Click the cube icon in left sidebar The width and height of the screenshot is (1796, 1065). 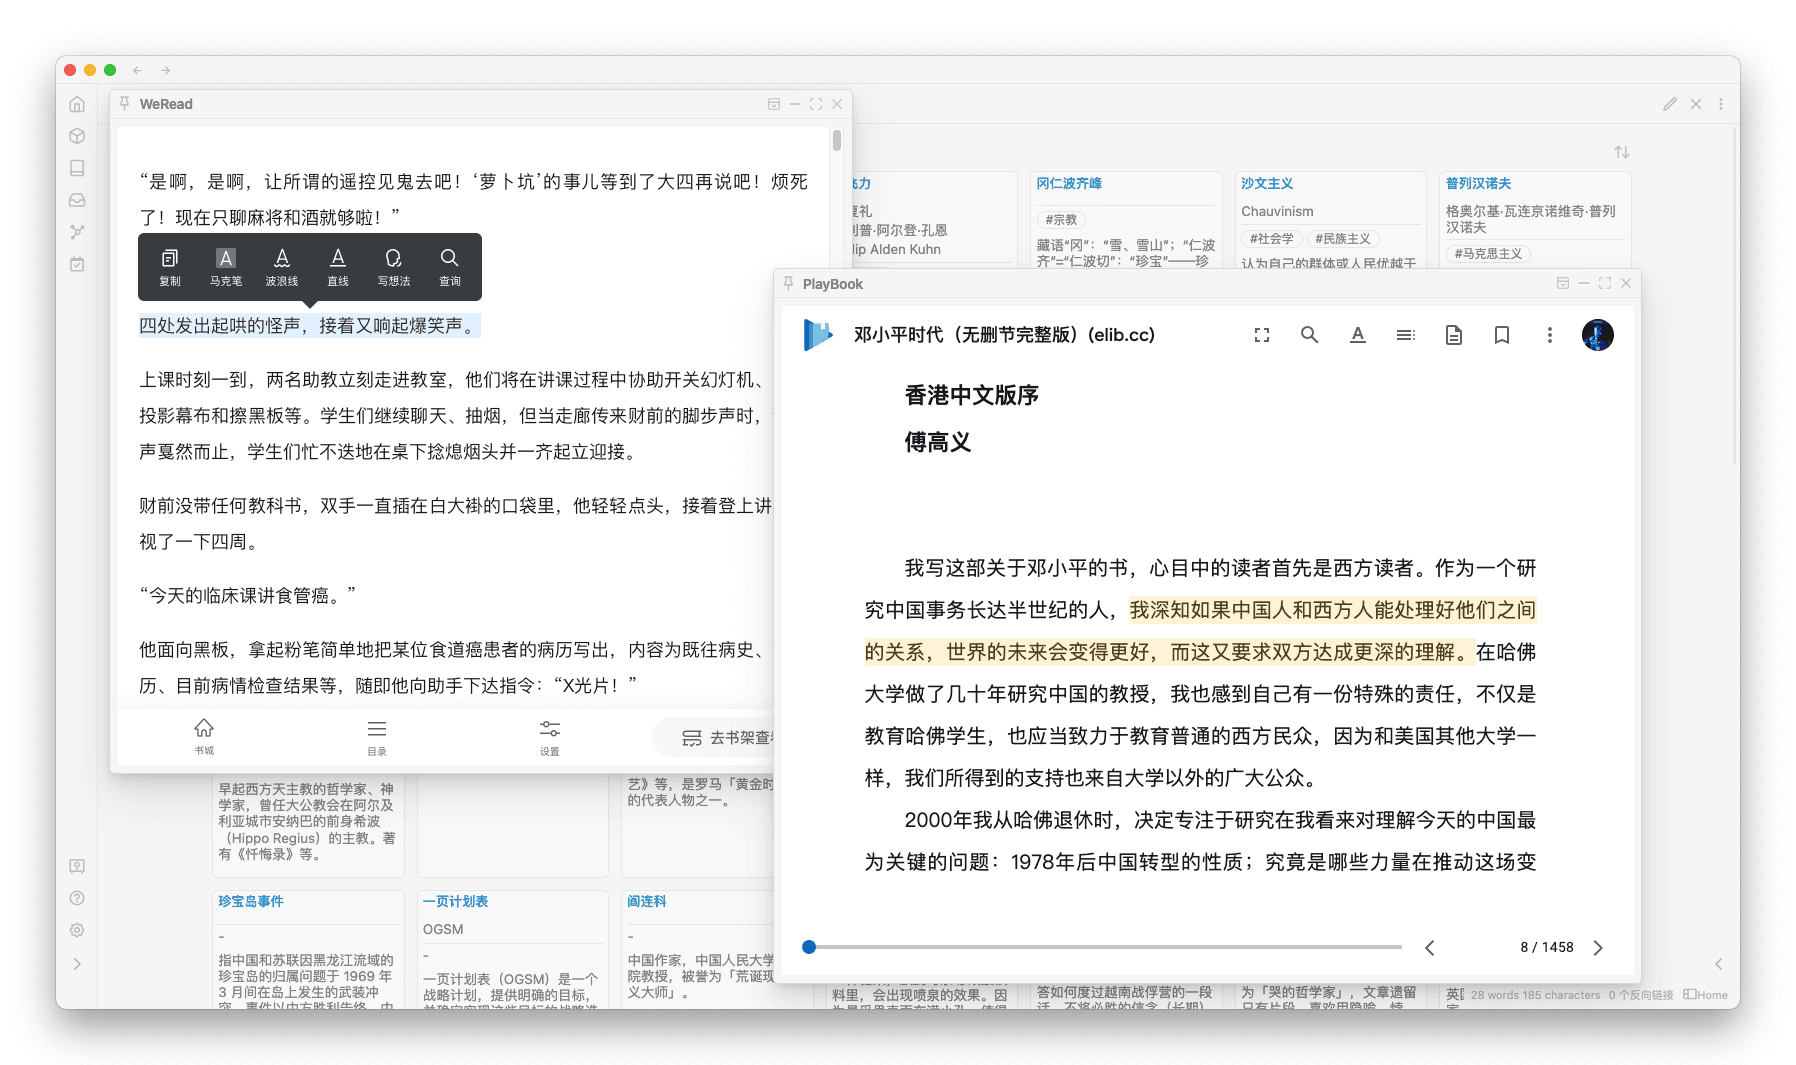point(77,136)
